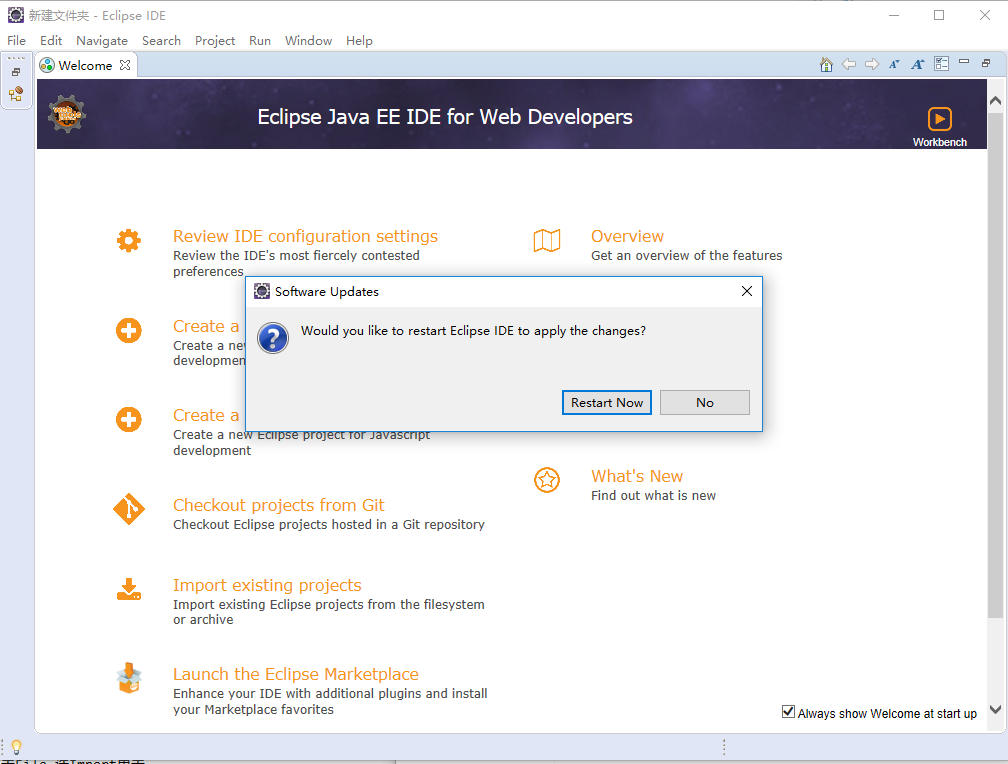Click the Import existing projects download icon
Screen dimensions: 1008x764
[x=129, y=589]
